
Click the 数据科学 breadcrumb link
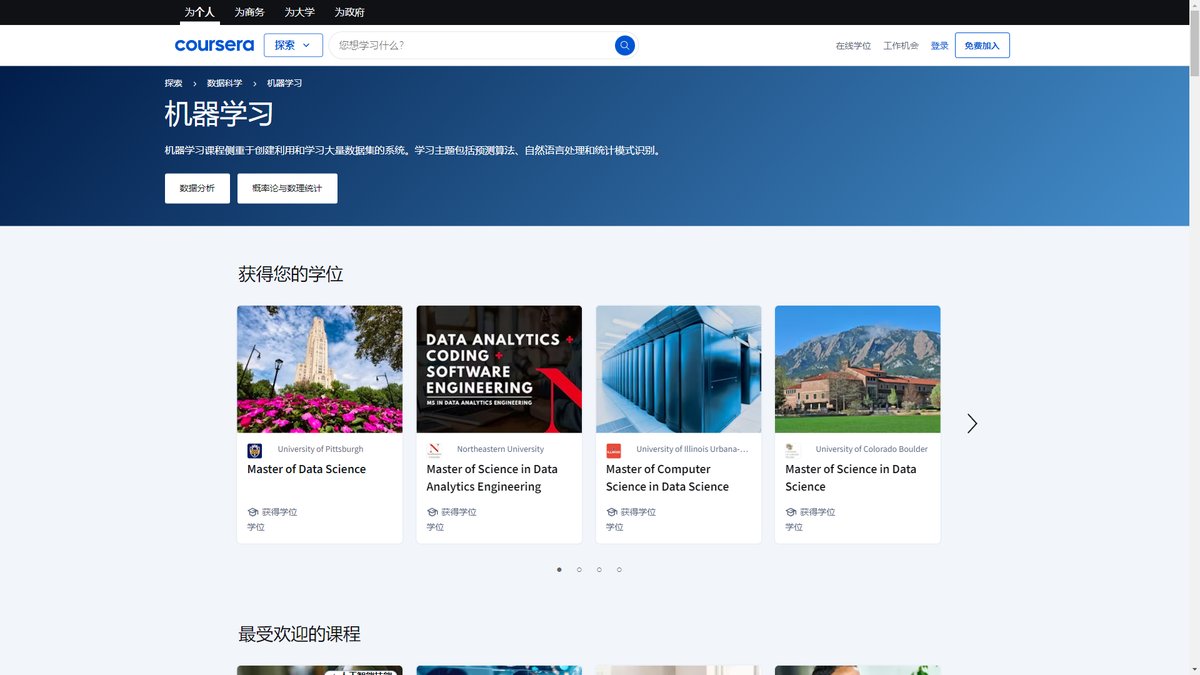click(224, 83)
